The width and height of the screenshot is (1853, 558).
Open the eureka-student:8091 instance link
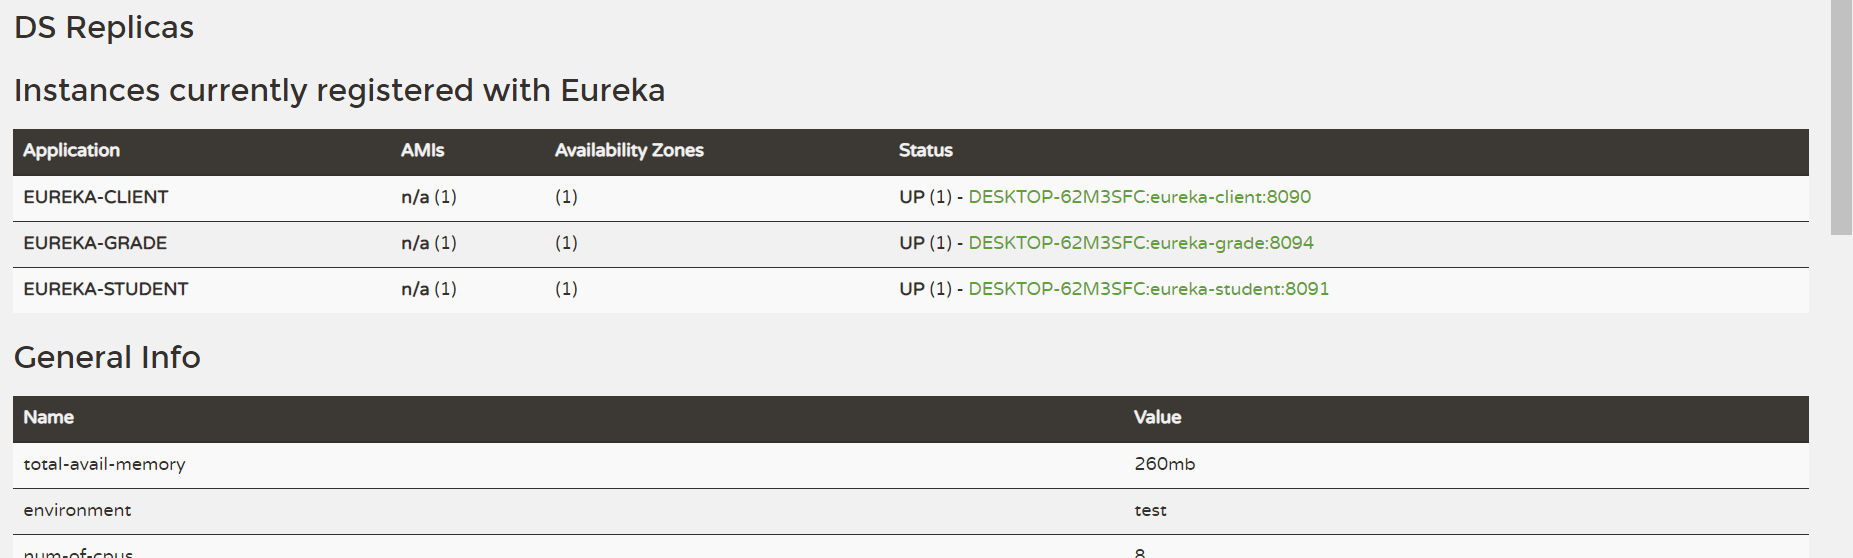click(x=1148, y=289)
